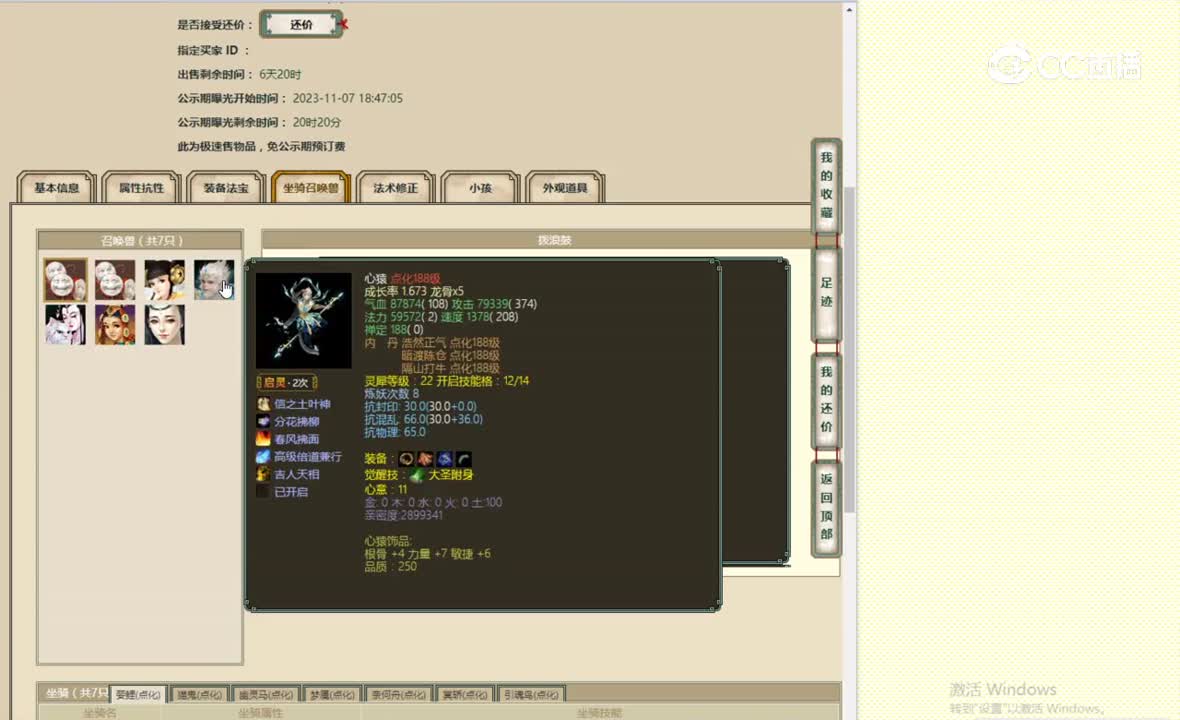Click the 信之土叶神 skill icon
This screenshot has width=1180, height=720.
(x=263, y=404)
